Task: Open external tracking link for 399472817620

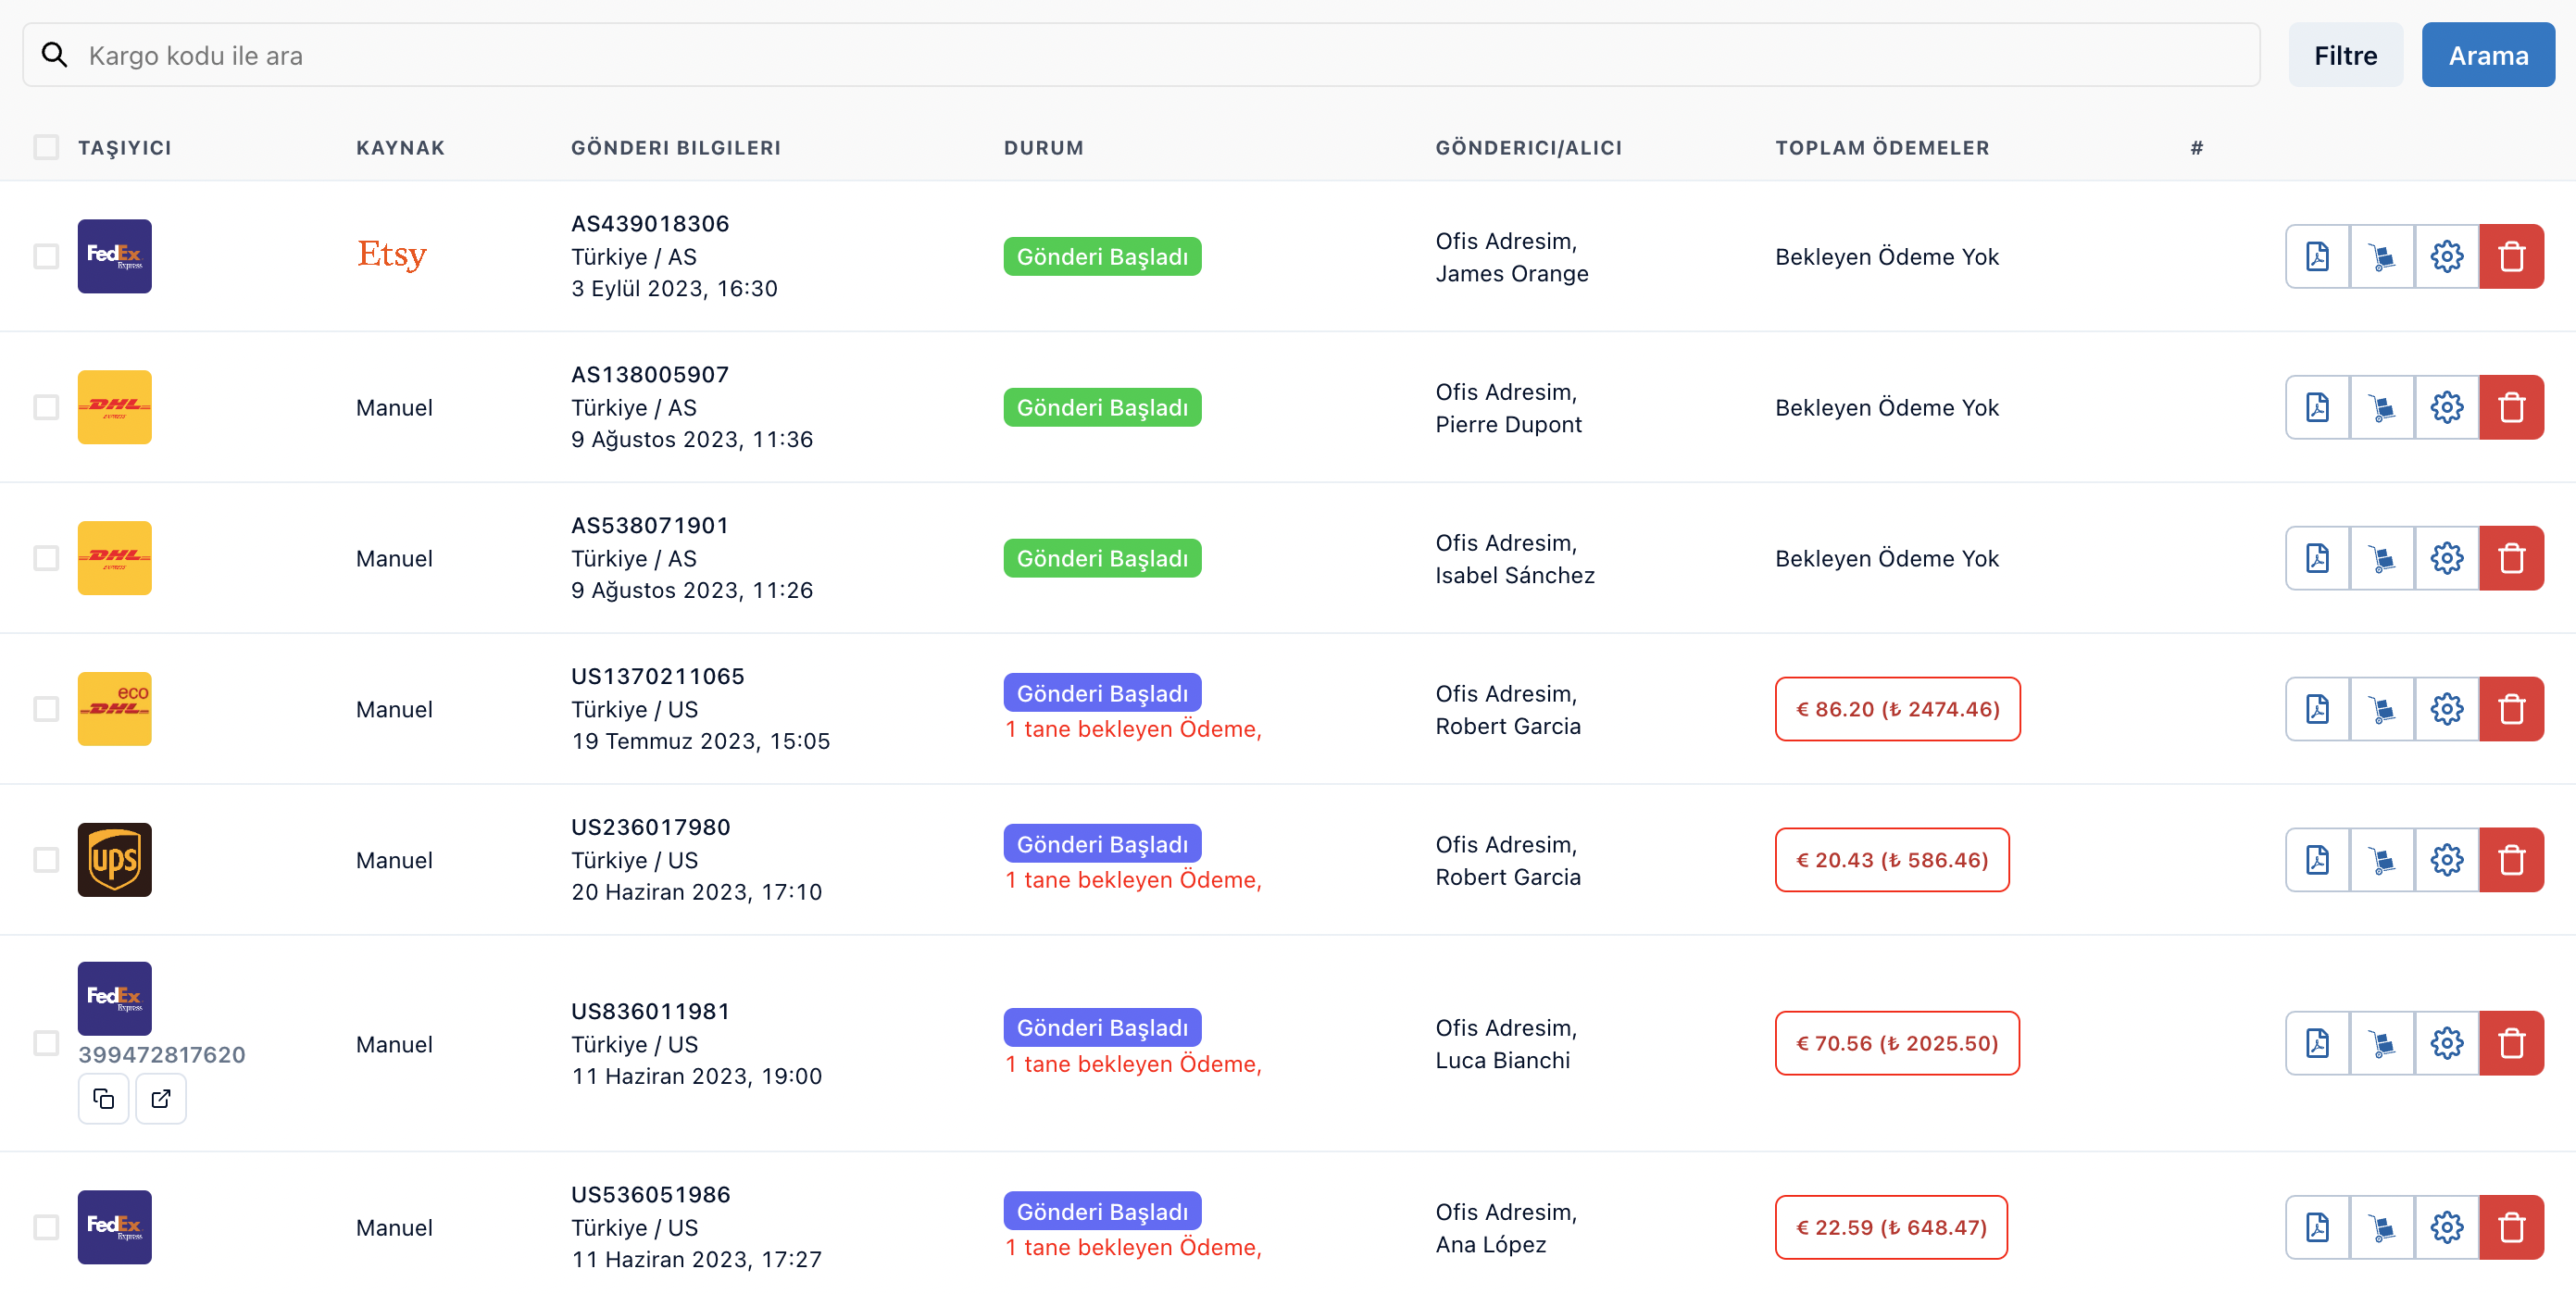Action: 161,1099
